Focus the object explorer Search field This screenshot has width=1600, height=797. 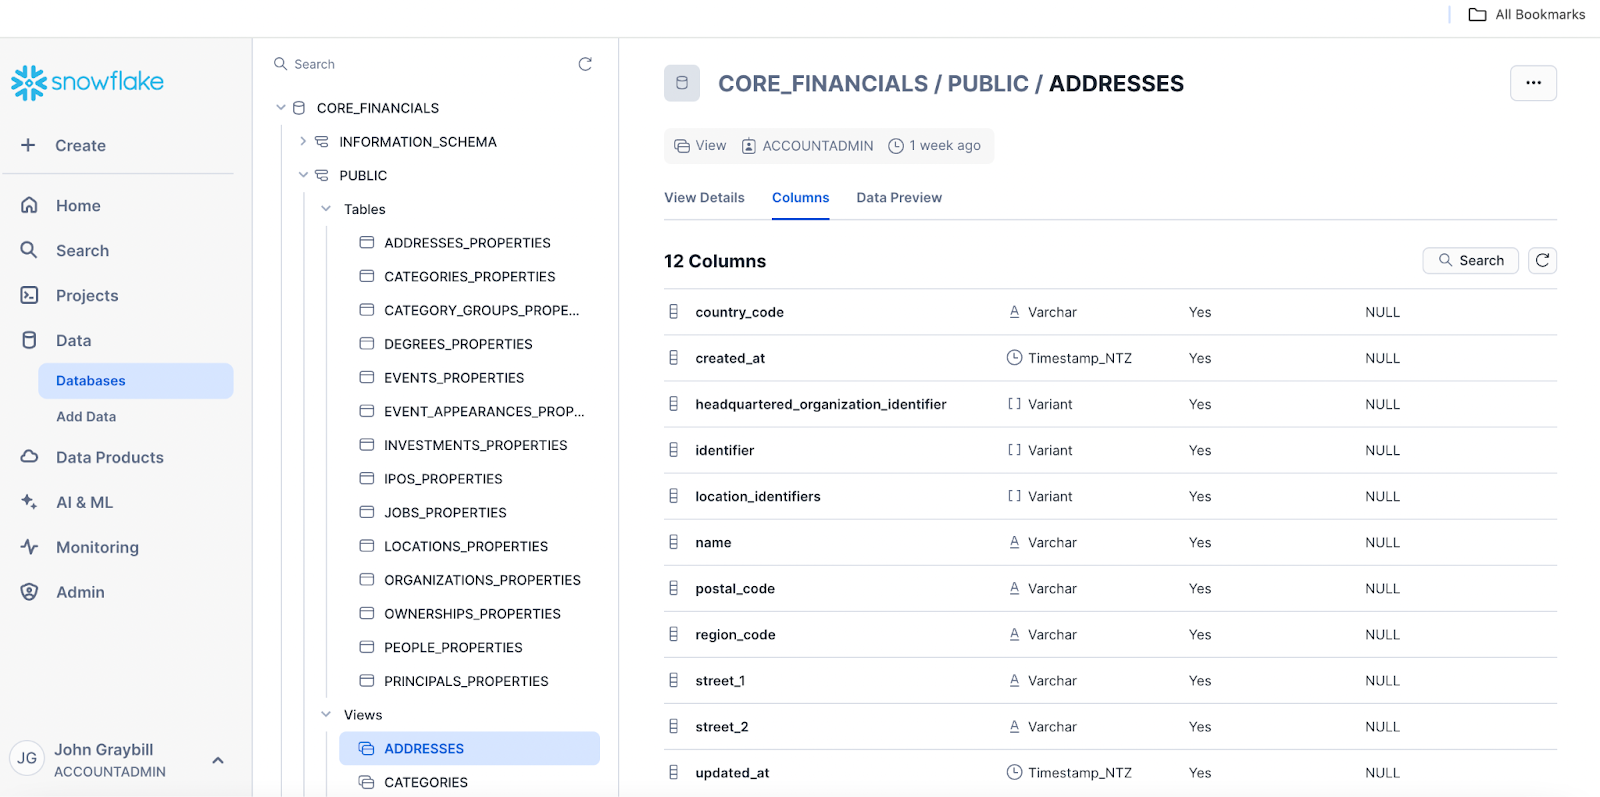tap(420, 64)
